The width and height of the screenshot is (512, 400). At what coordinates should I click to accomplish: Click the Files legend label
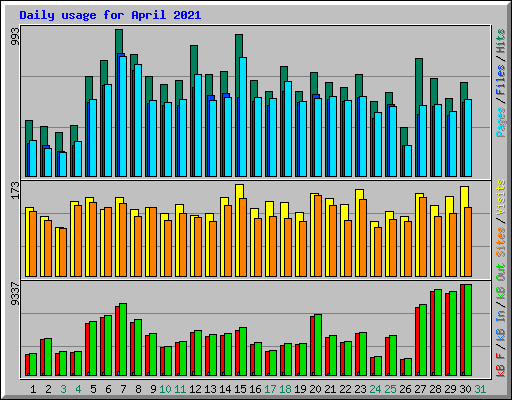[501, 79]
